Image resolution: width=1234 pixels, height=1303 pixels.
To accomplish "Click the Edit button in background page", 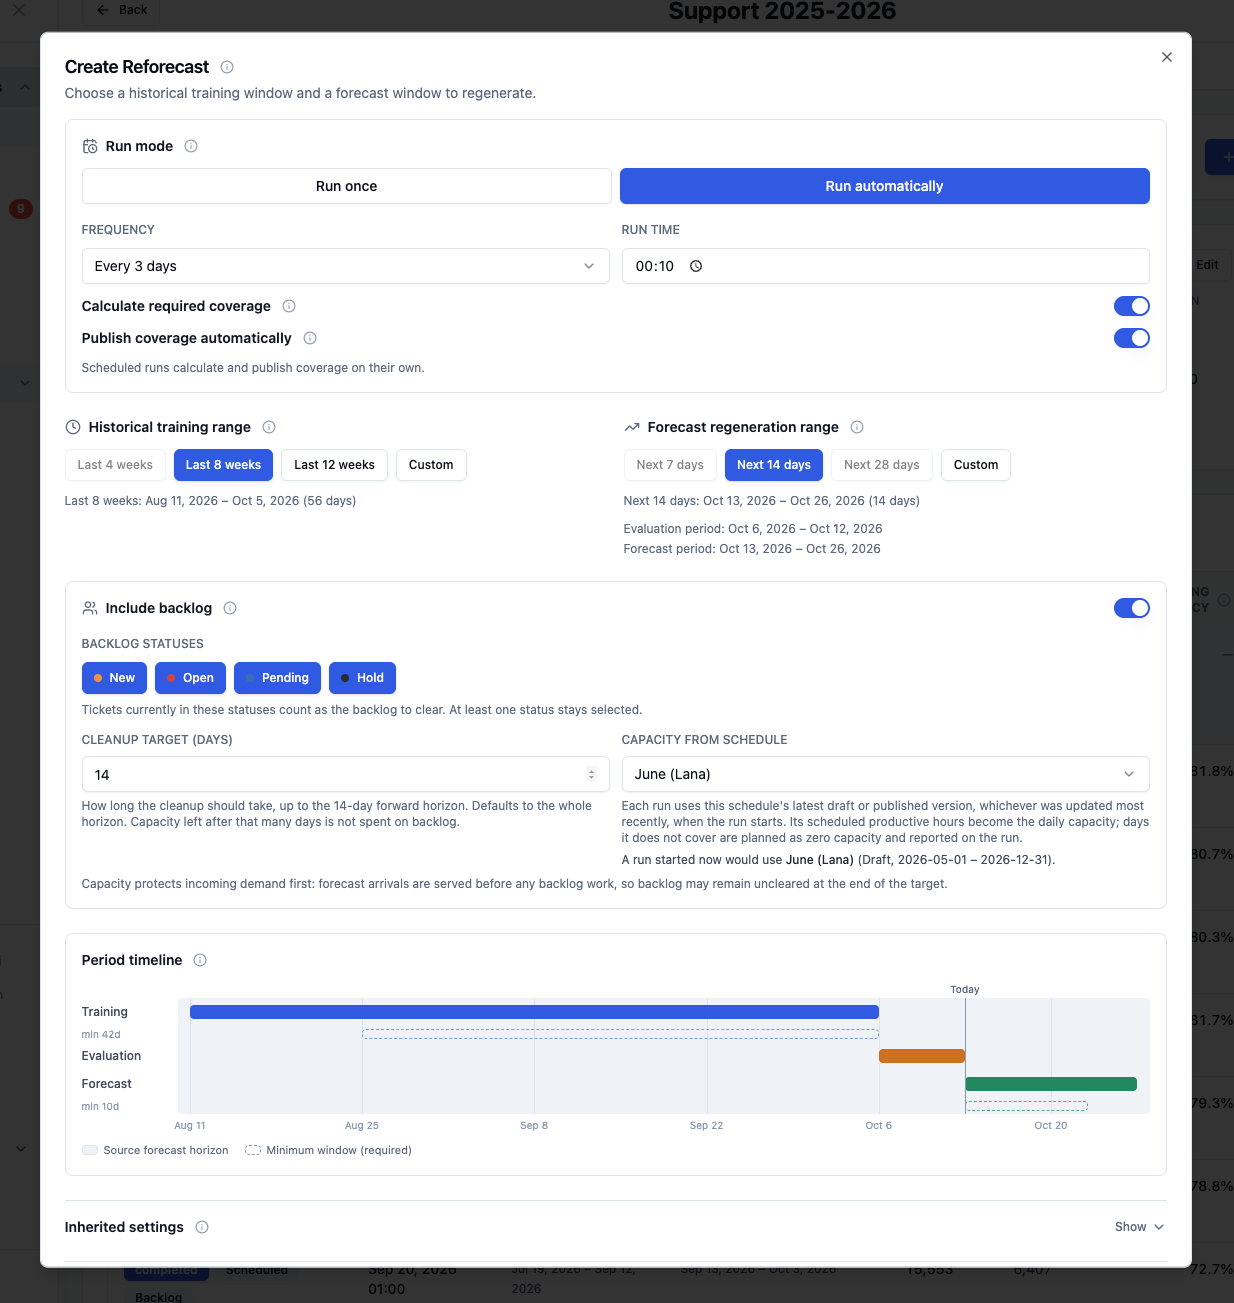I will tap(1207, 265).
